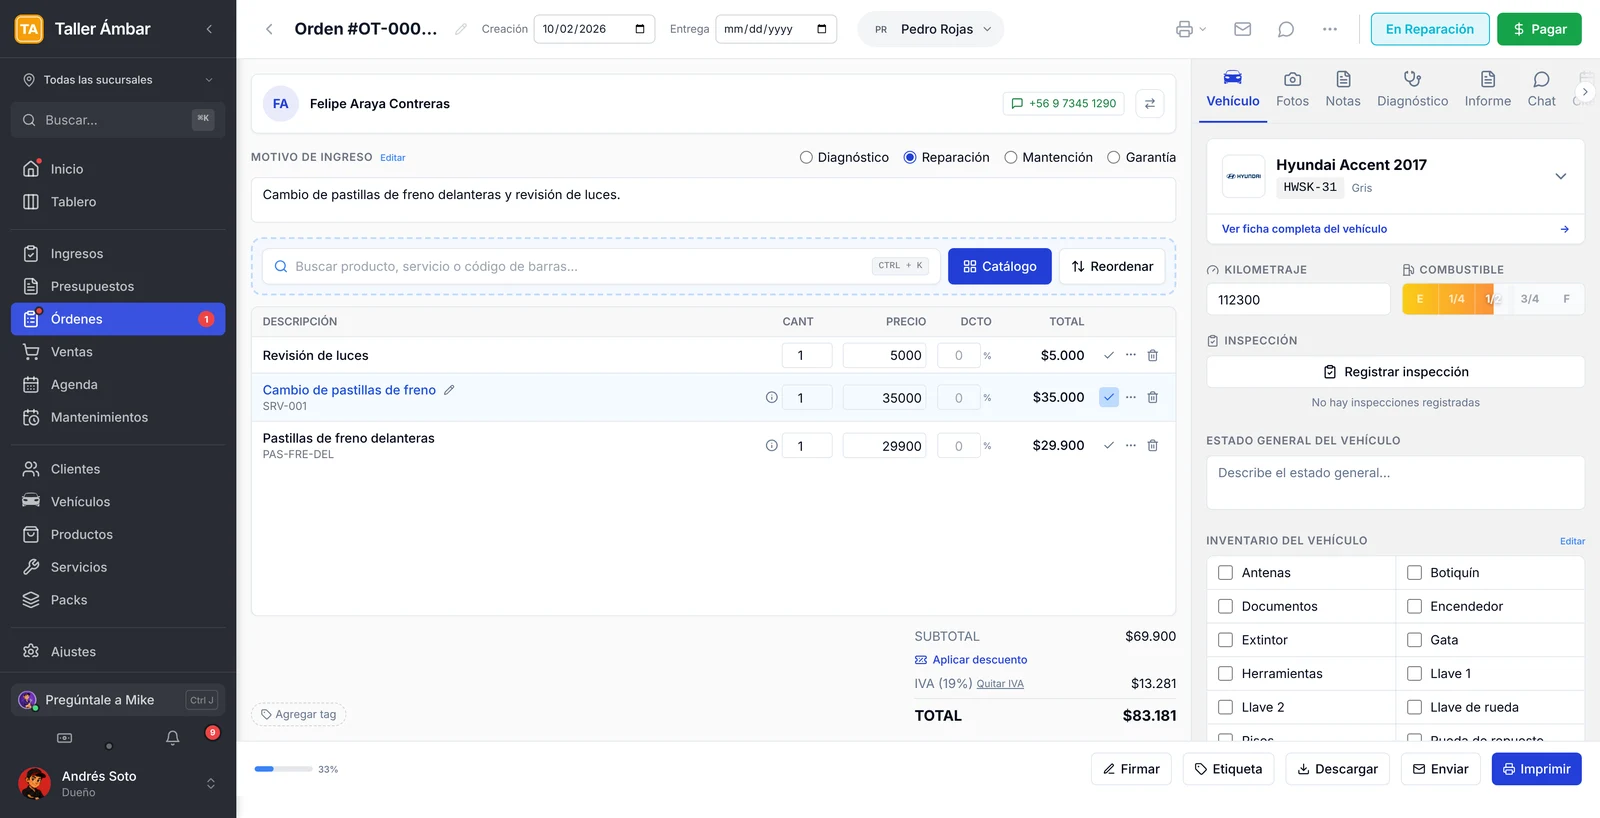Switch to the Fotos tab

1292,89
